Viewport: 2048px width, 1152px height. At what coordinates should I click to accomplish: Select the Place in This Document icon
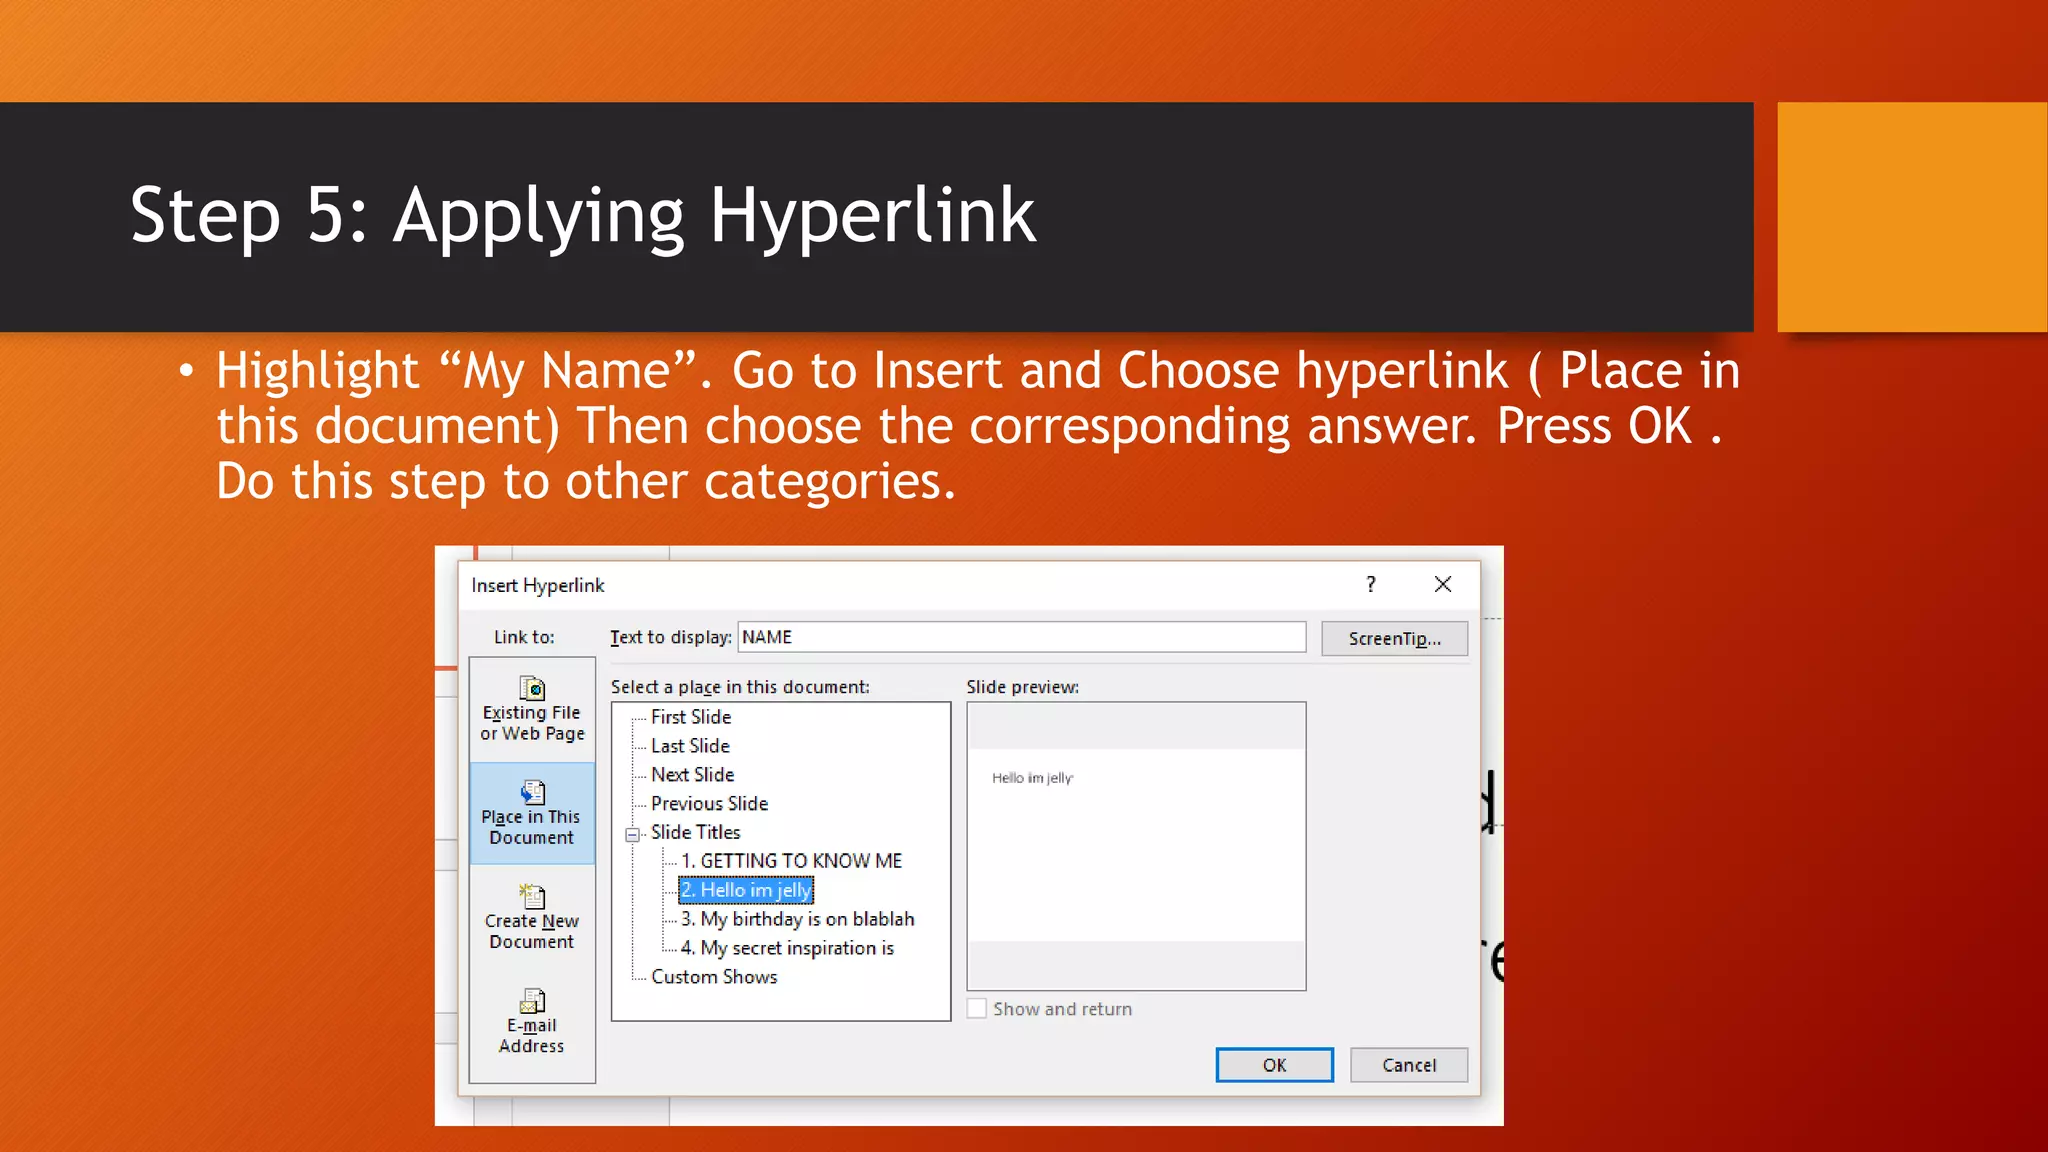tap(532, 813)
